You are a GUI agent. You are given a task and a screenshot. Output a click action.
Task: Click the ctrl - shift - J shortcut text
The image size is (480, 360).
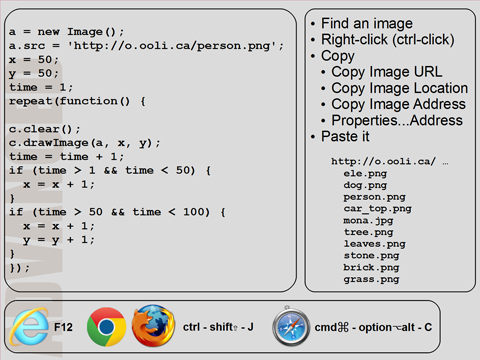coord(218,327)
